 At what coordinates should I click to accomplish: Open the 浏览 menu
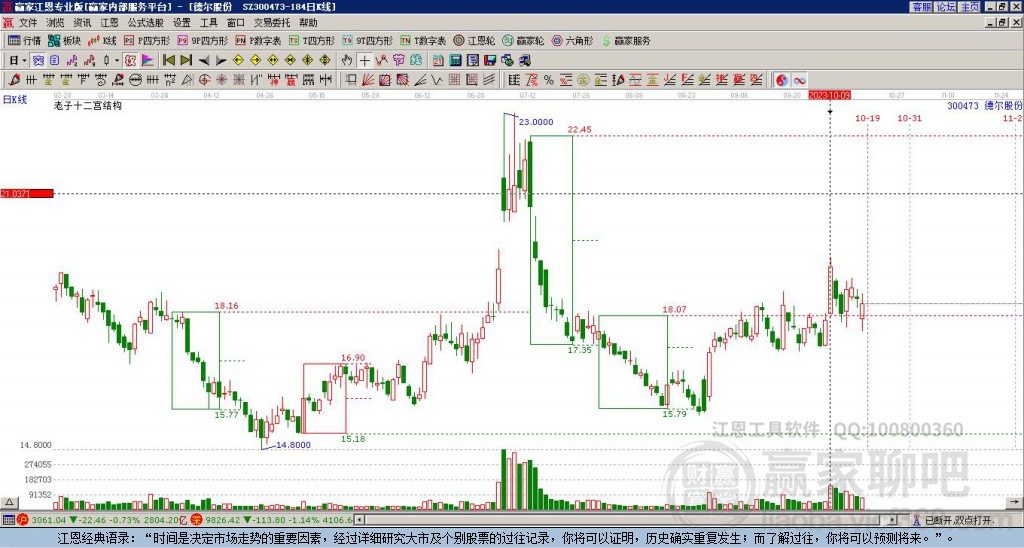[x=55, y=23]
